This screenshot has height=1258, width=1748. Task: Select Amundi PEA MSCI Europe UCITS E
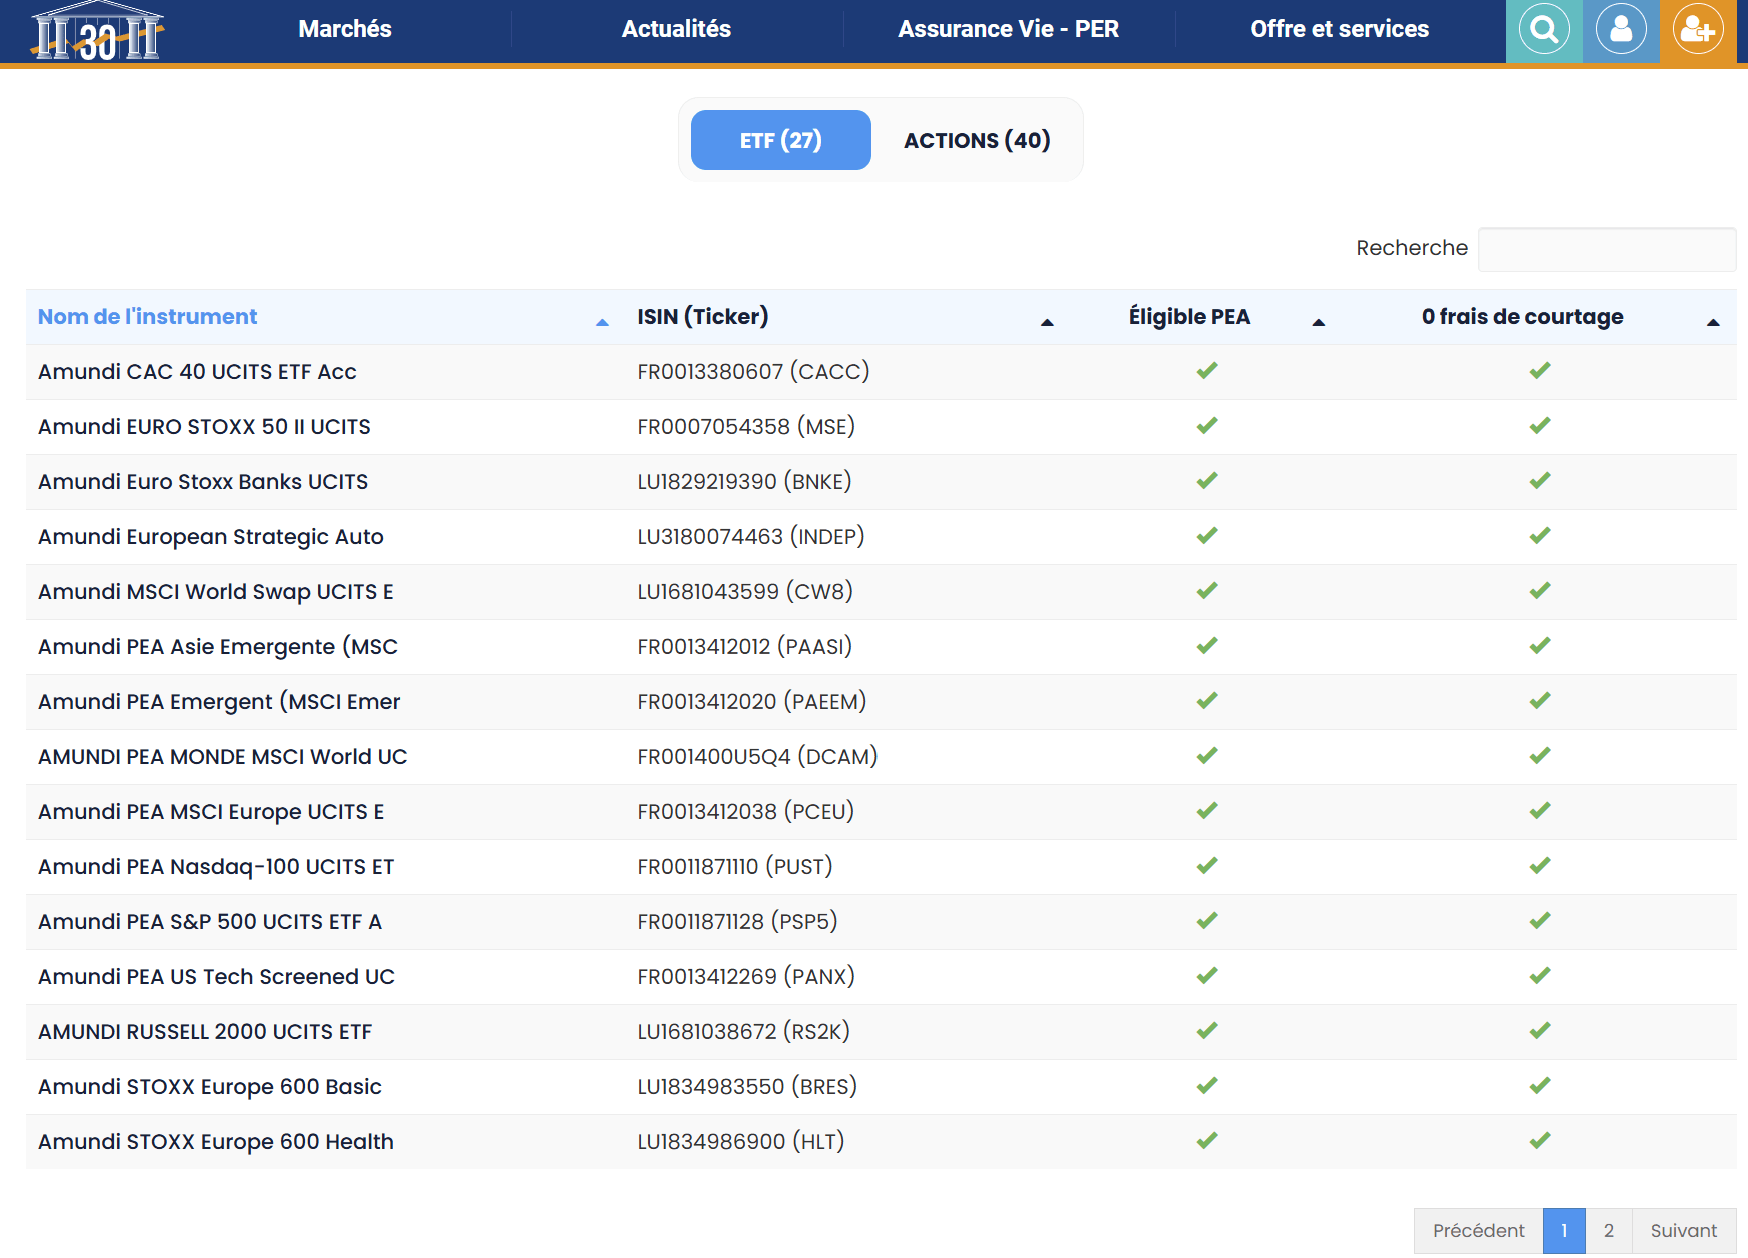pyautogui.click(x=211, y=812)
